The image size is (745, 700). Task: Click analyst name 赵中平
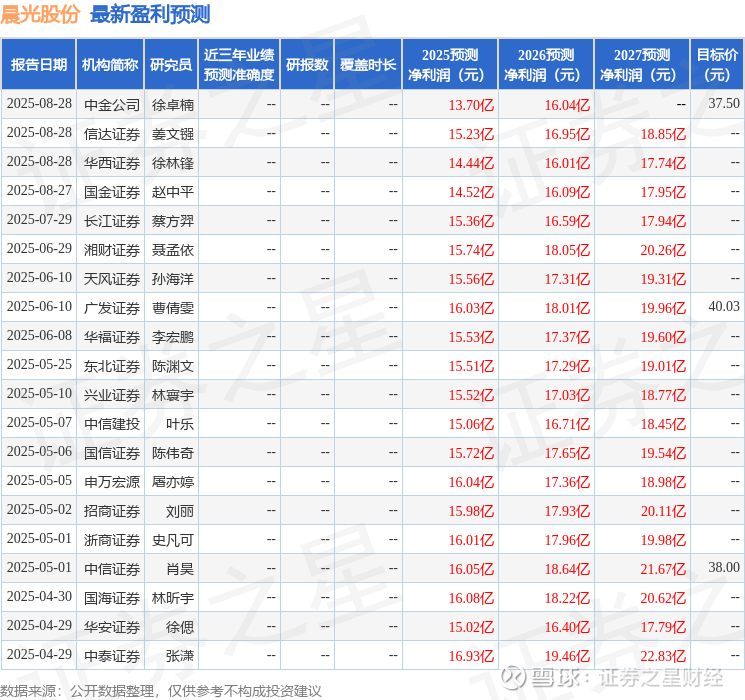coord(172,192)
